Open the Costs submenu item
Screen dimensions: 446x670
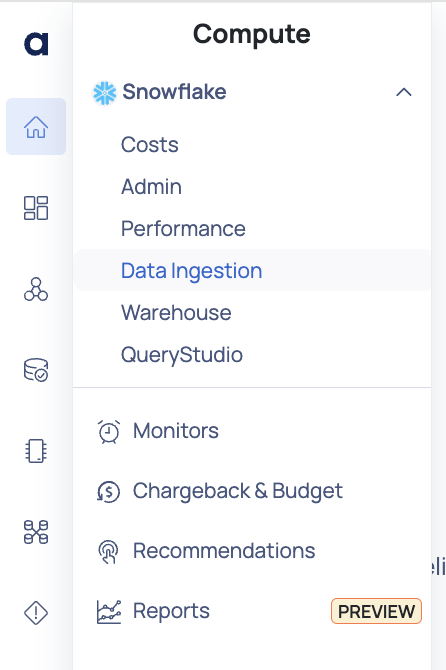[x=150, y=144]
